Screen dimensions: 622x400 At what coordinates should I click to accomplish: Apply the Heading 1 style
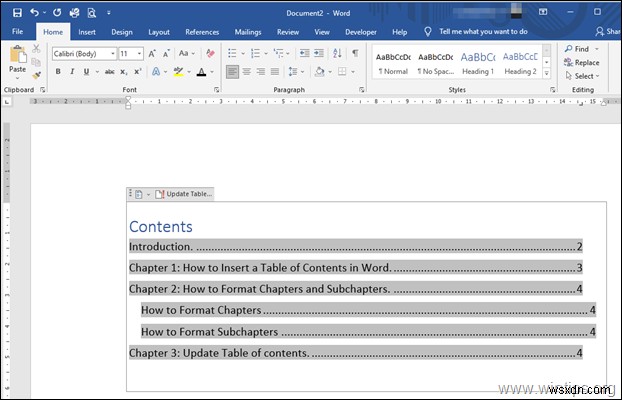point(478,63)
